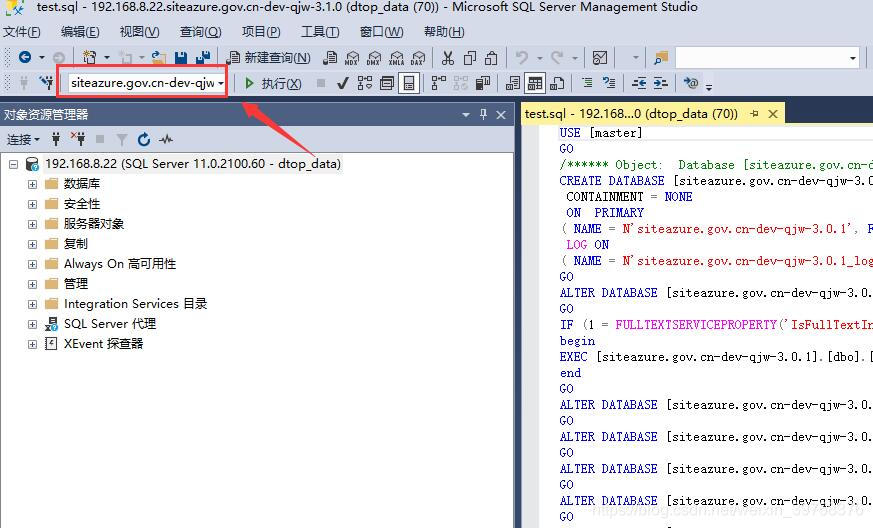Parse the query with checkmark icon
Viewport: 873px width, 528px height.
(x=342, y=84)
